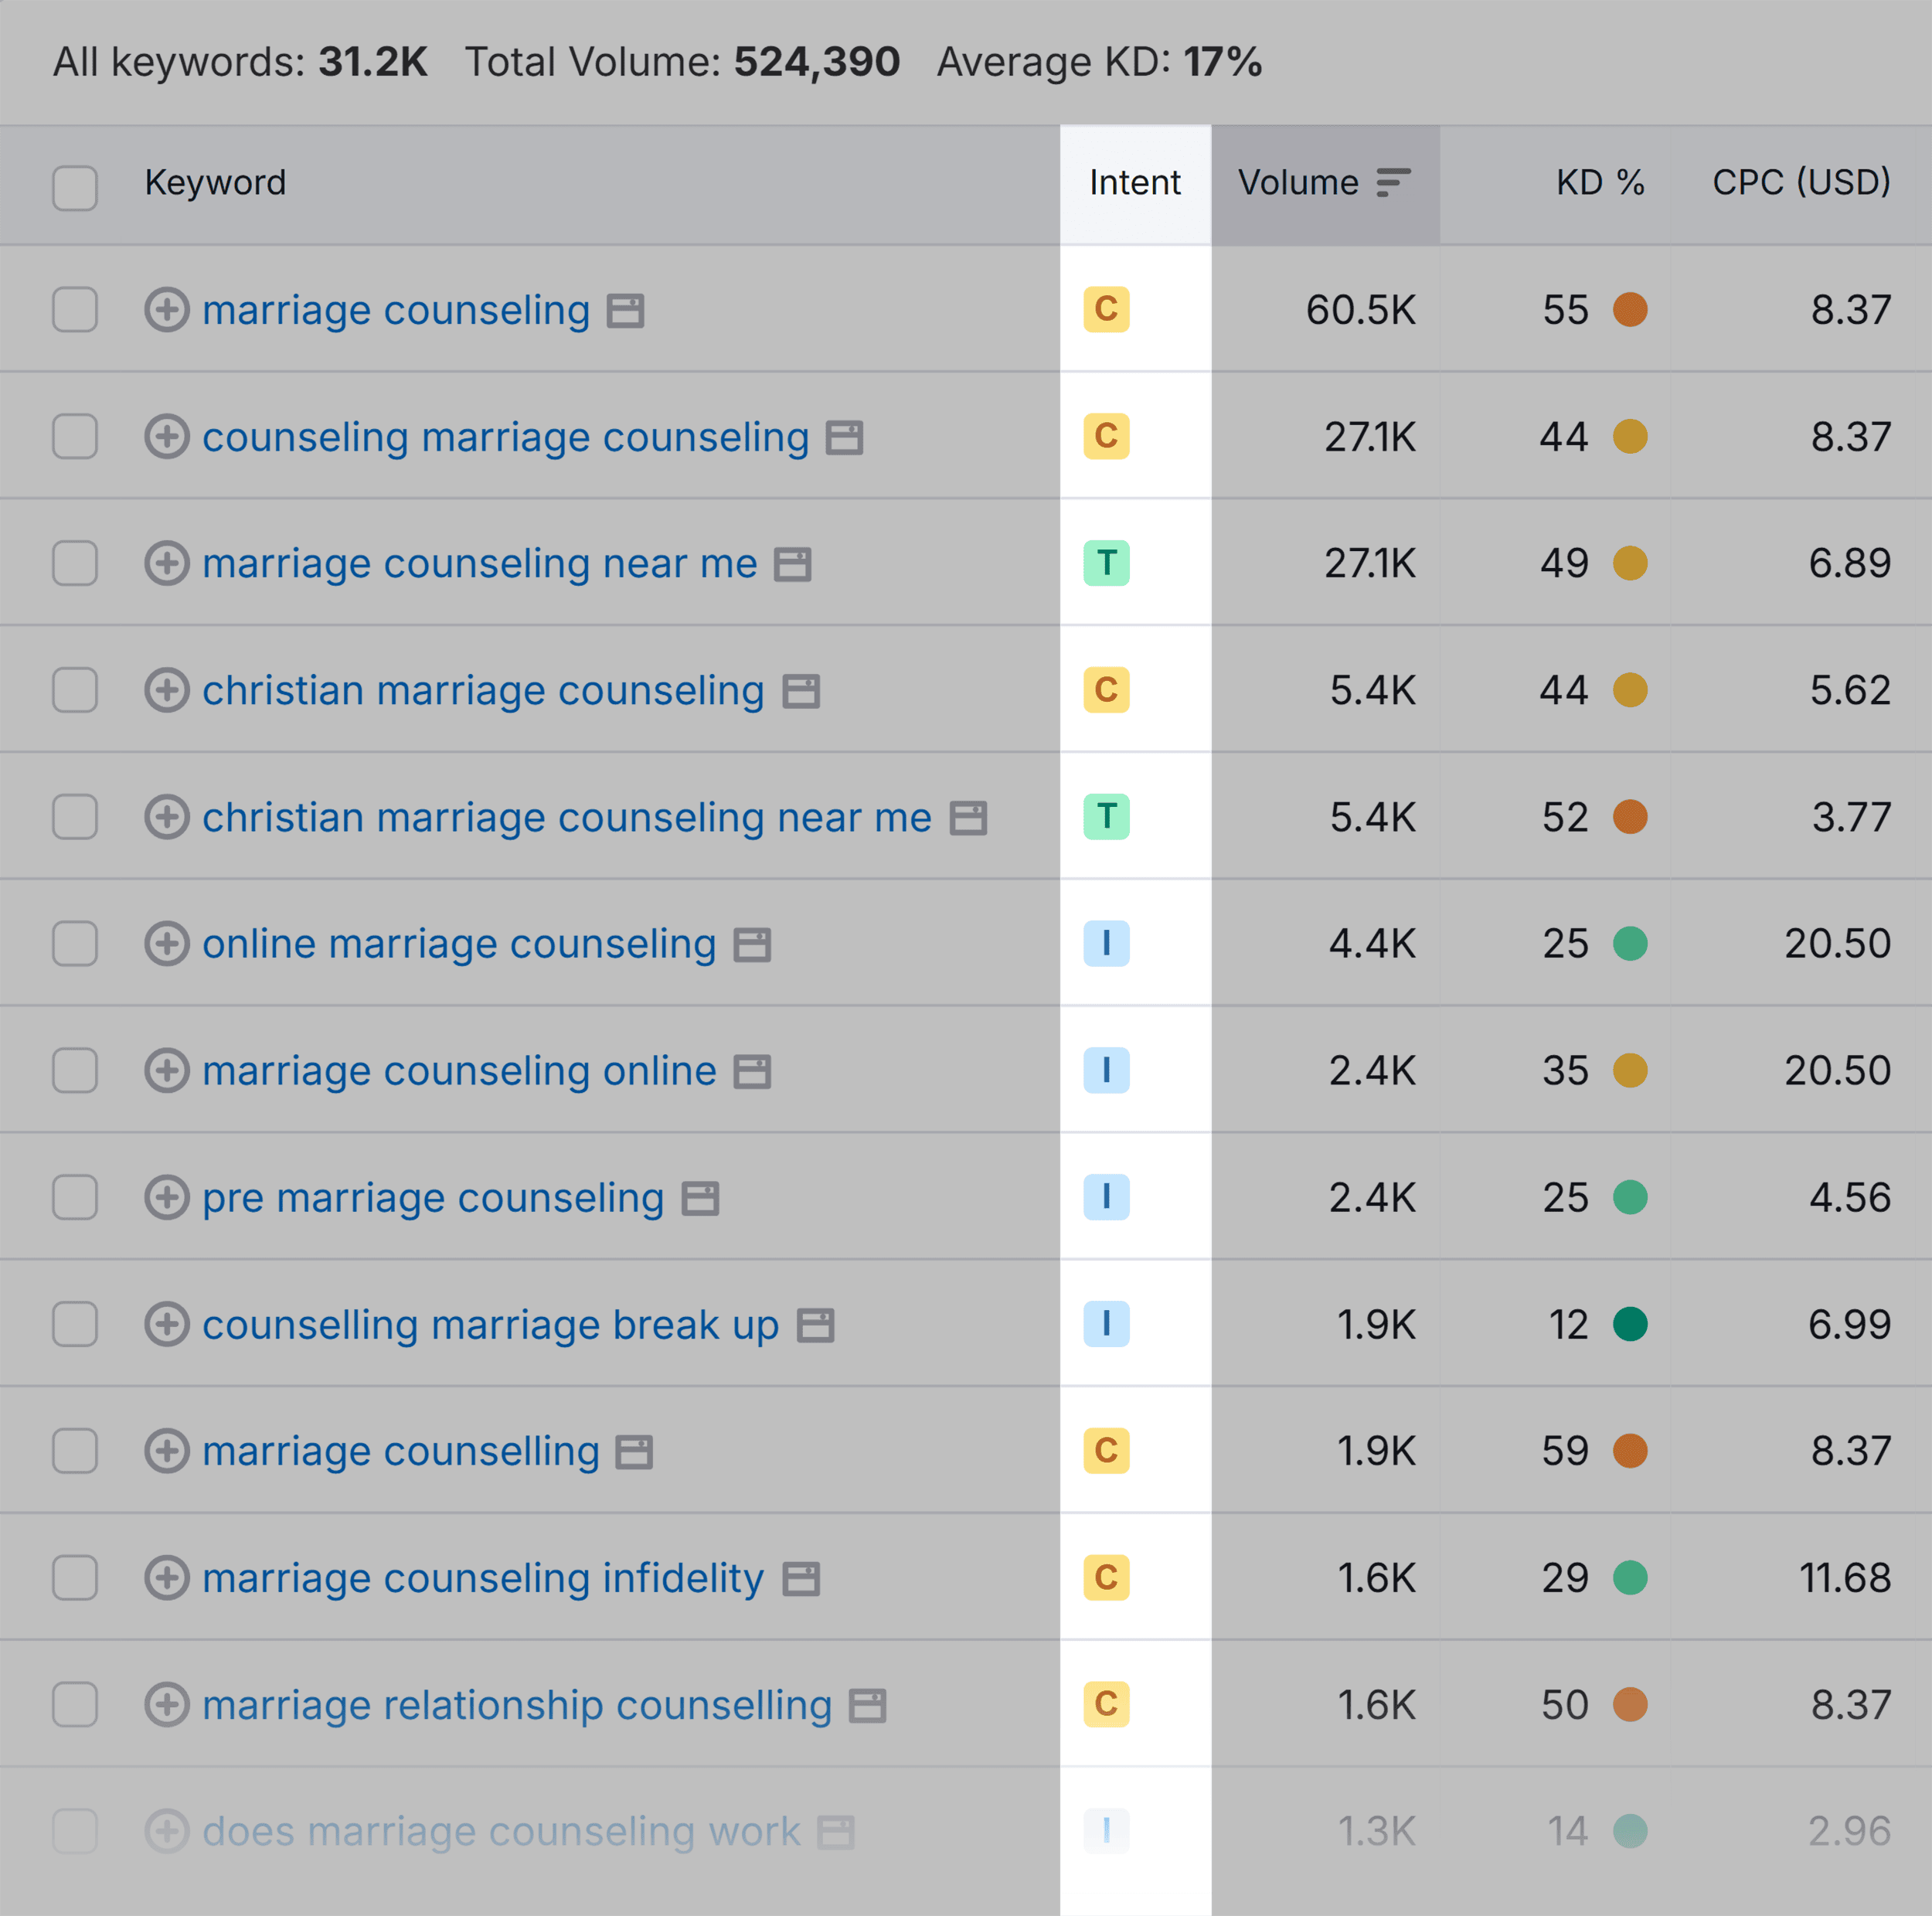This screenshot has height=1916, width=1932.
Task: Check the online marriage counseling checkbox
Action: (75, 943)
